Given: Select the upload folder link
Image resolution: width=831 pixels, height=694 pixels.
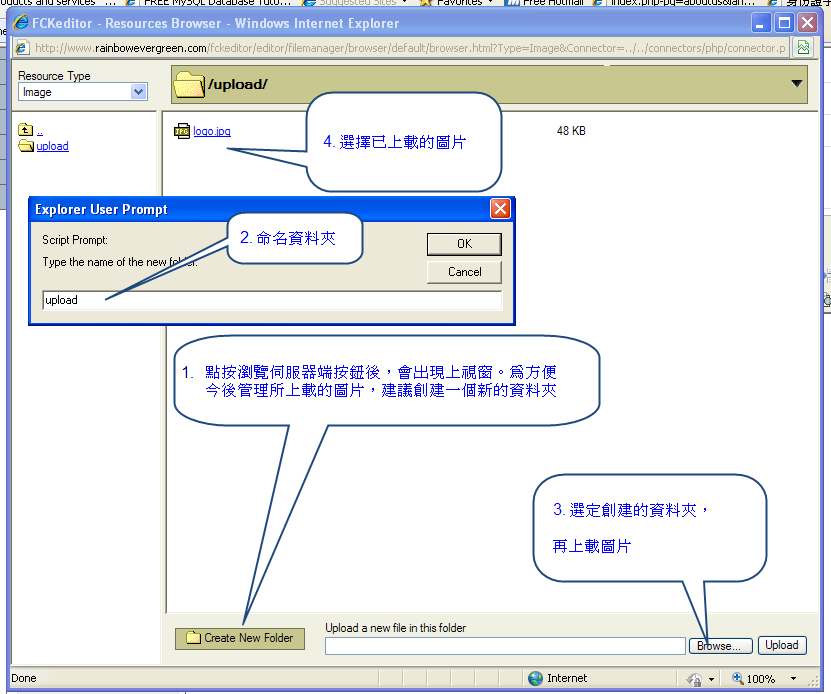Looking at the screenshot, I should [x=52, y=146].
